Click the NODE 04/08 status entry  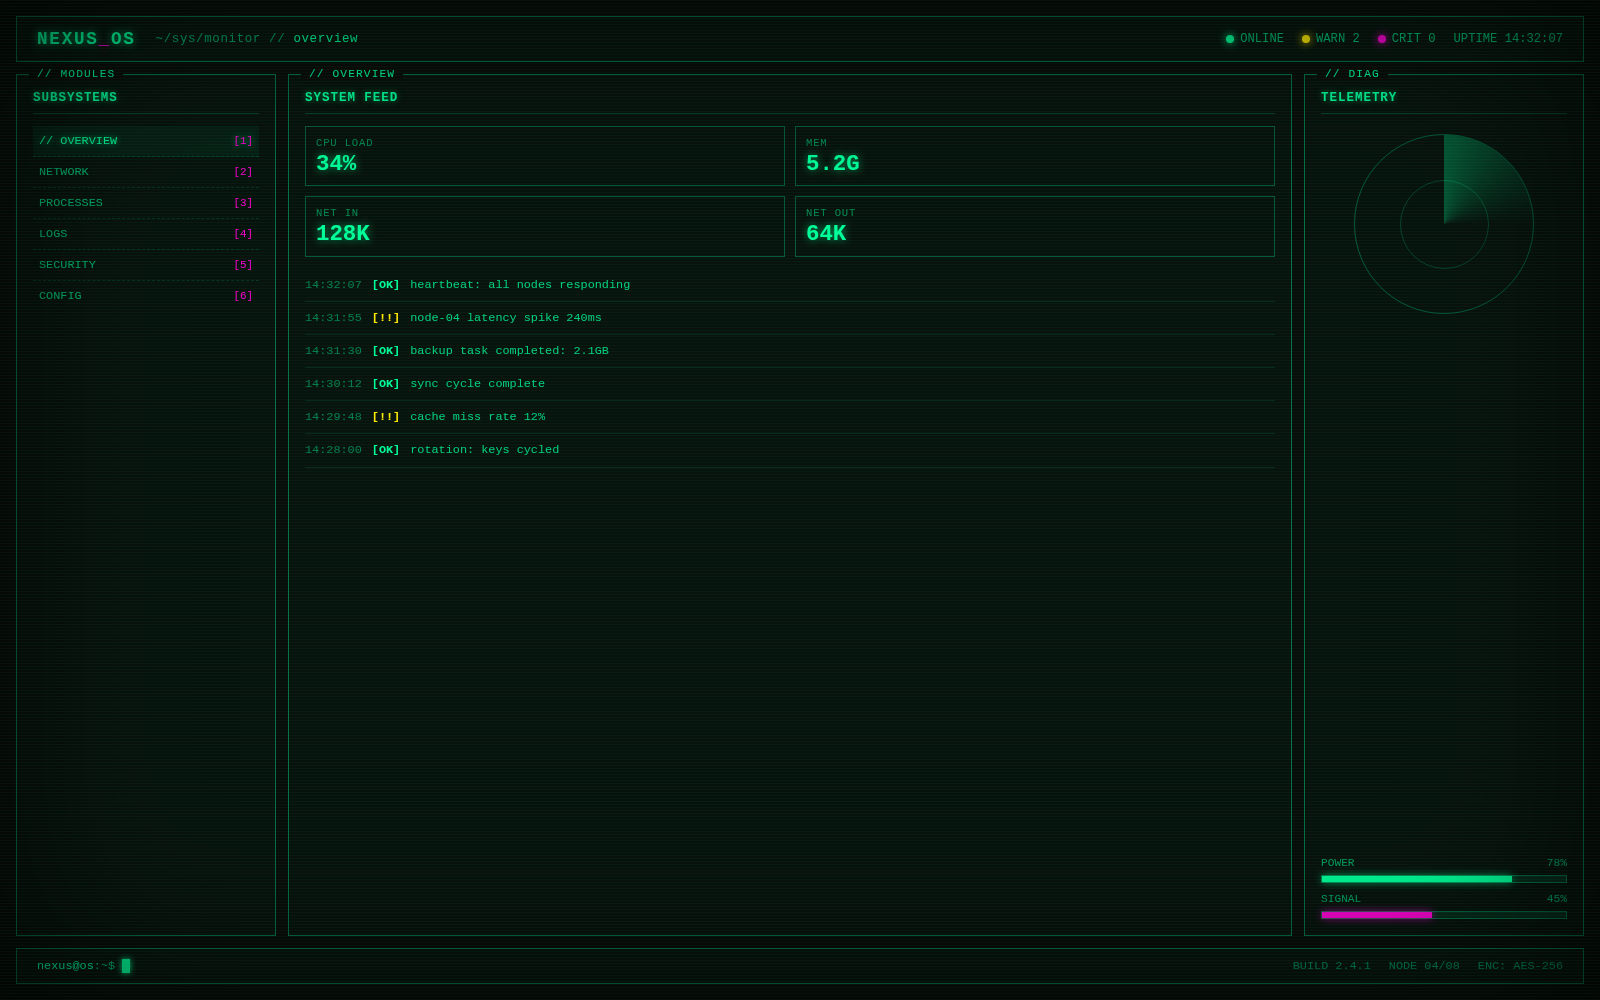point(1424,966)
